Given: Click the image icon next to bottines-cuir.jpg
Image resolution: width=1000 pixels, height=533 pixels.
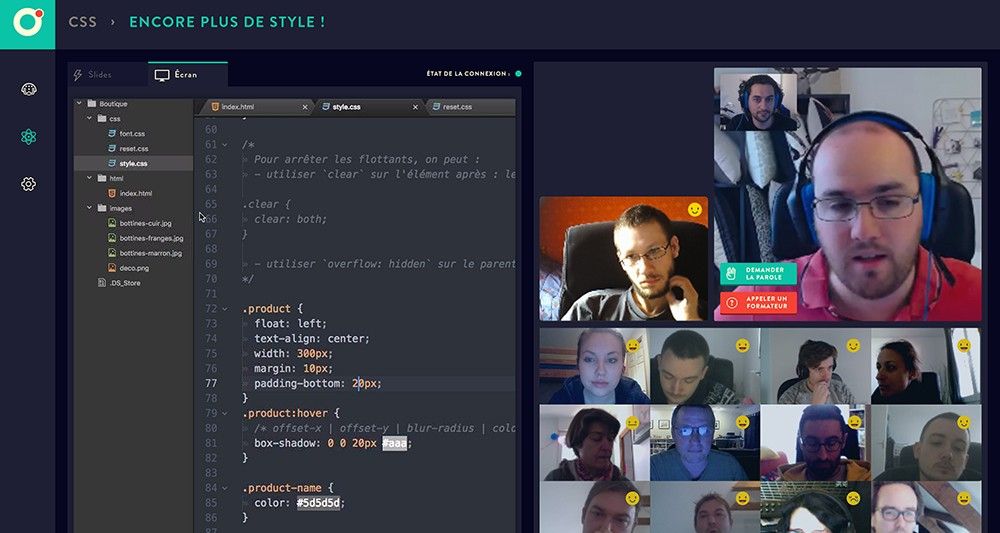Looking at the screenshot, I should (112, 223).
